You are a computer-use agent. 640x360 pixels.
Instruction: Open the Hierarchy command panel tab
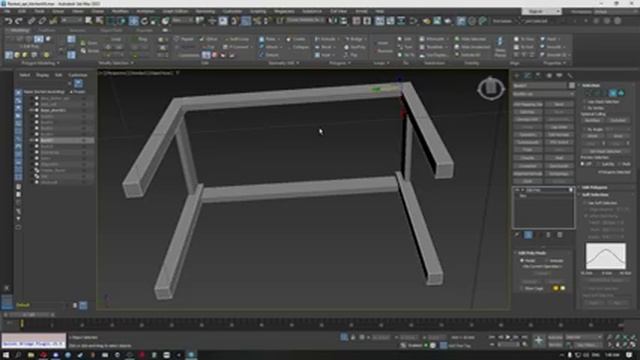(x=538, y=76)
